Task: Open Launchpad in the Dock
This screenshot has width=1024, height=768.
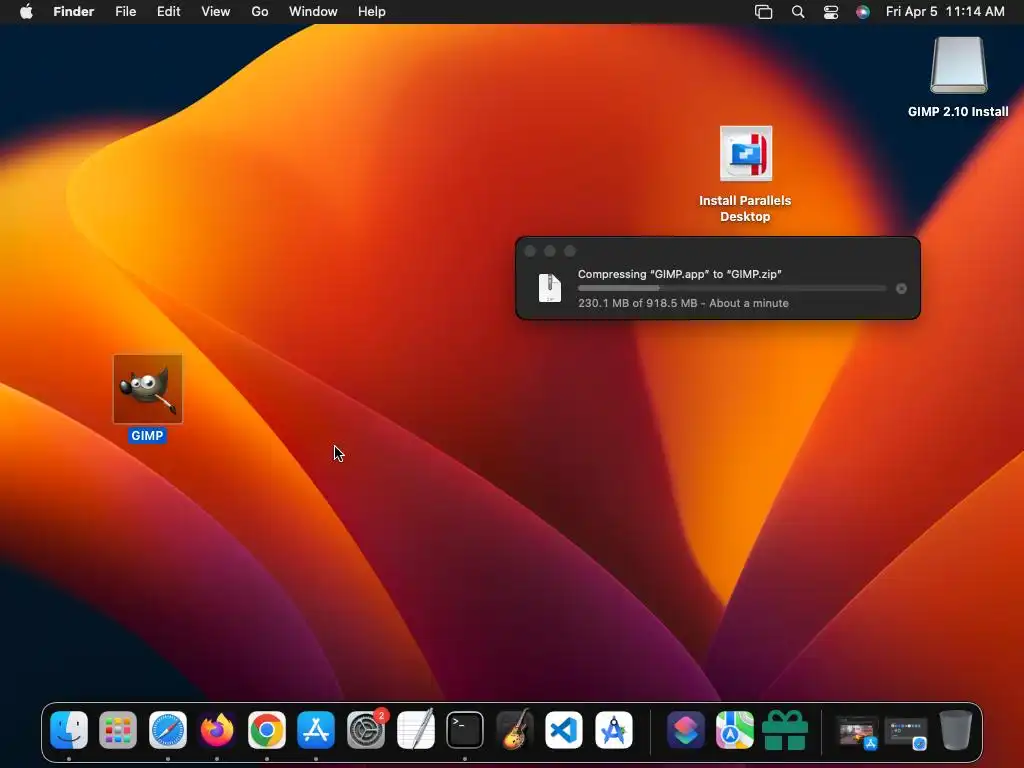Action: pyautogui.click(x=118, y=729)
